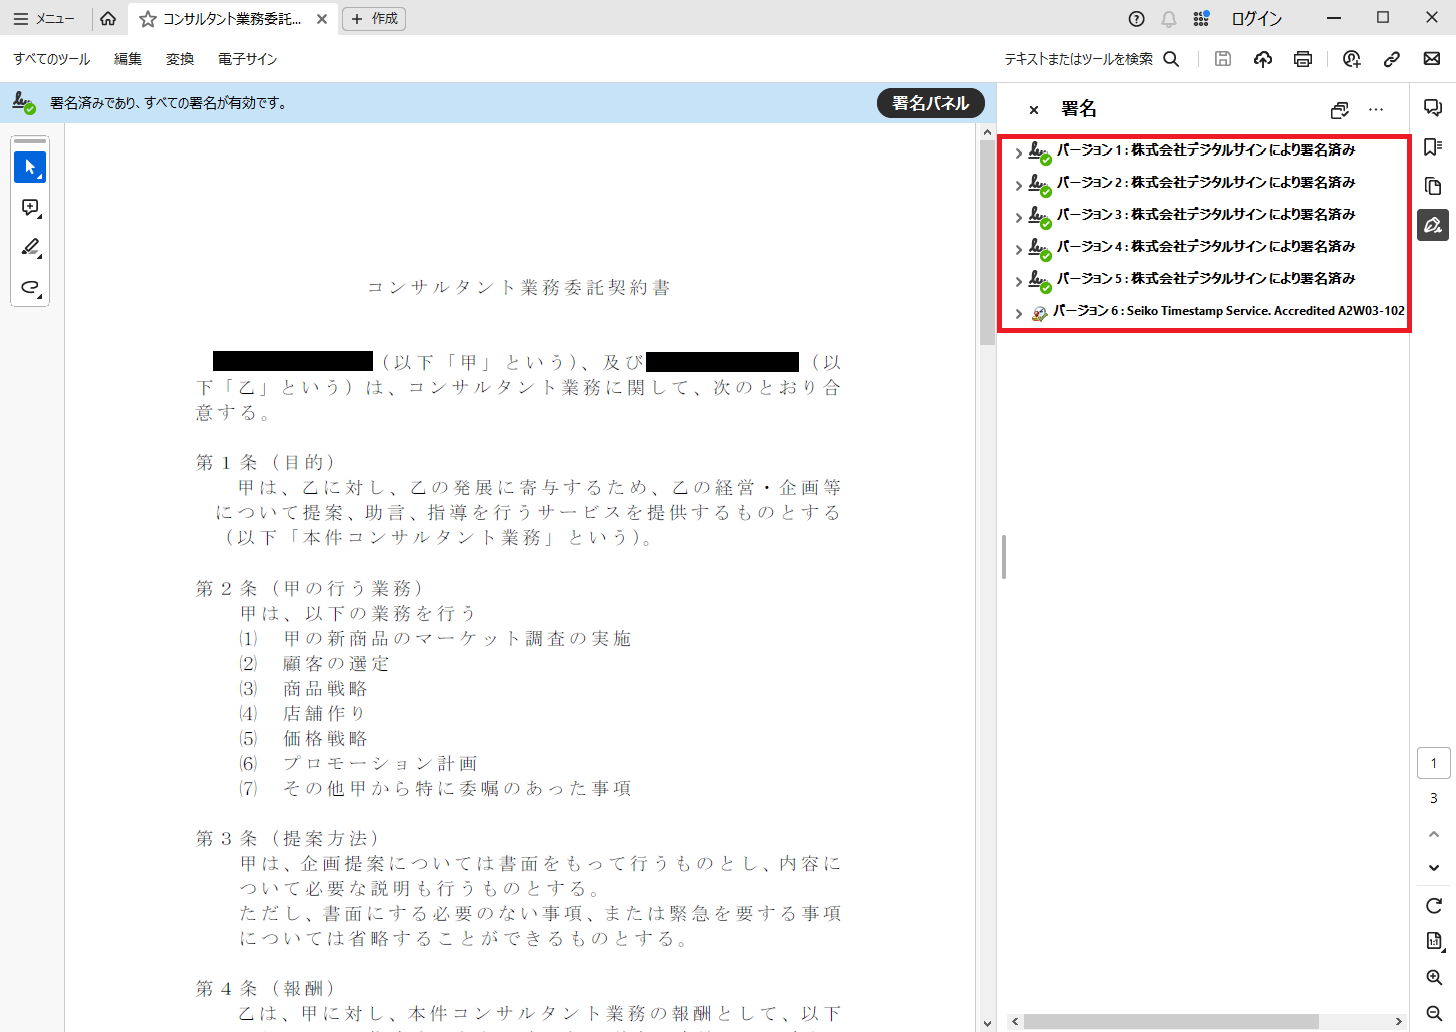Expand バージョン 3 signature details
The width and height of the screenshot is (1456, 1032).
pyautogui.click(x=1018, y=217)
